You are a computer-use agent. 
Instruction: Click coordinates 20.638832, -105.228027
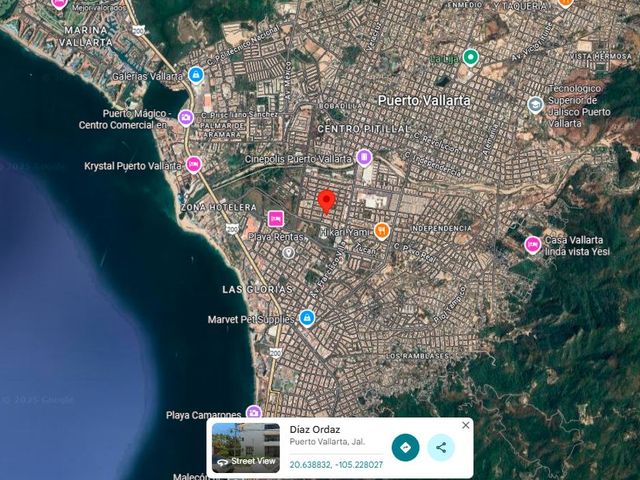click(336, 465)
